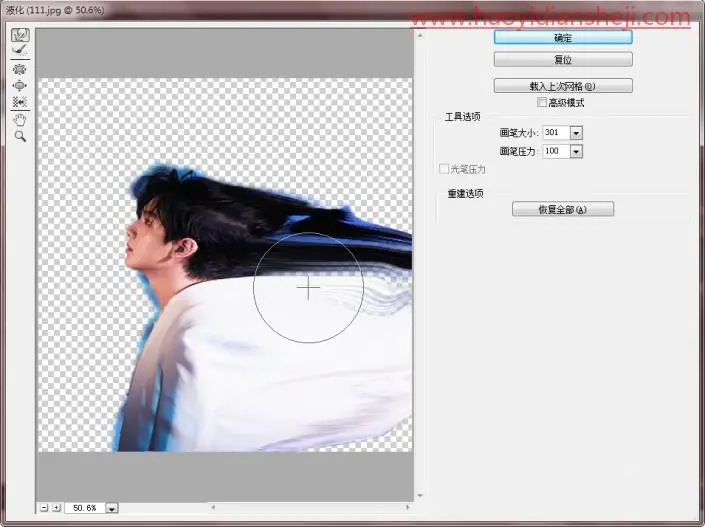Click the 恢复全部 button
This screenshot has height=527, width=705.
pyautogui.click(x=563, y=209)
